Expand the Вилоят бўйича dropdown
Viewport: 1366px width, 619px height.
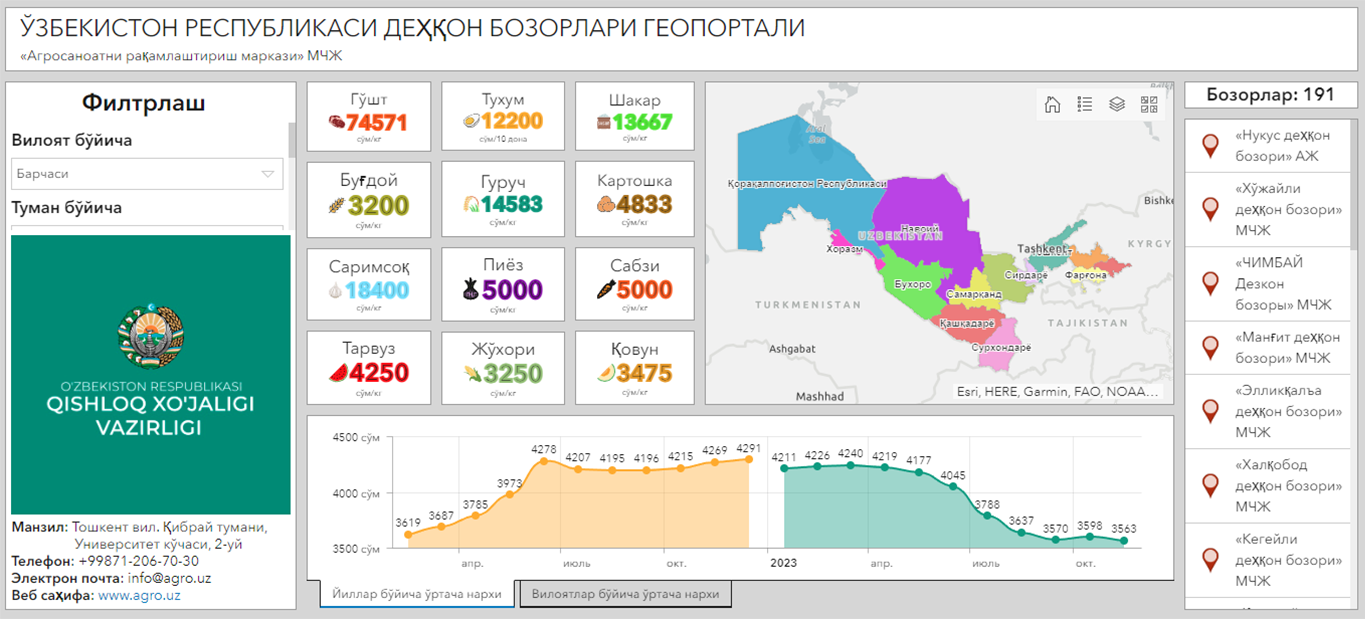147,174
